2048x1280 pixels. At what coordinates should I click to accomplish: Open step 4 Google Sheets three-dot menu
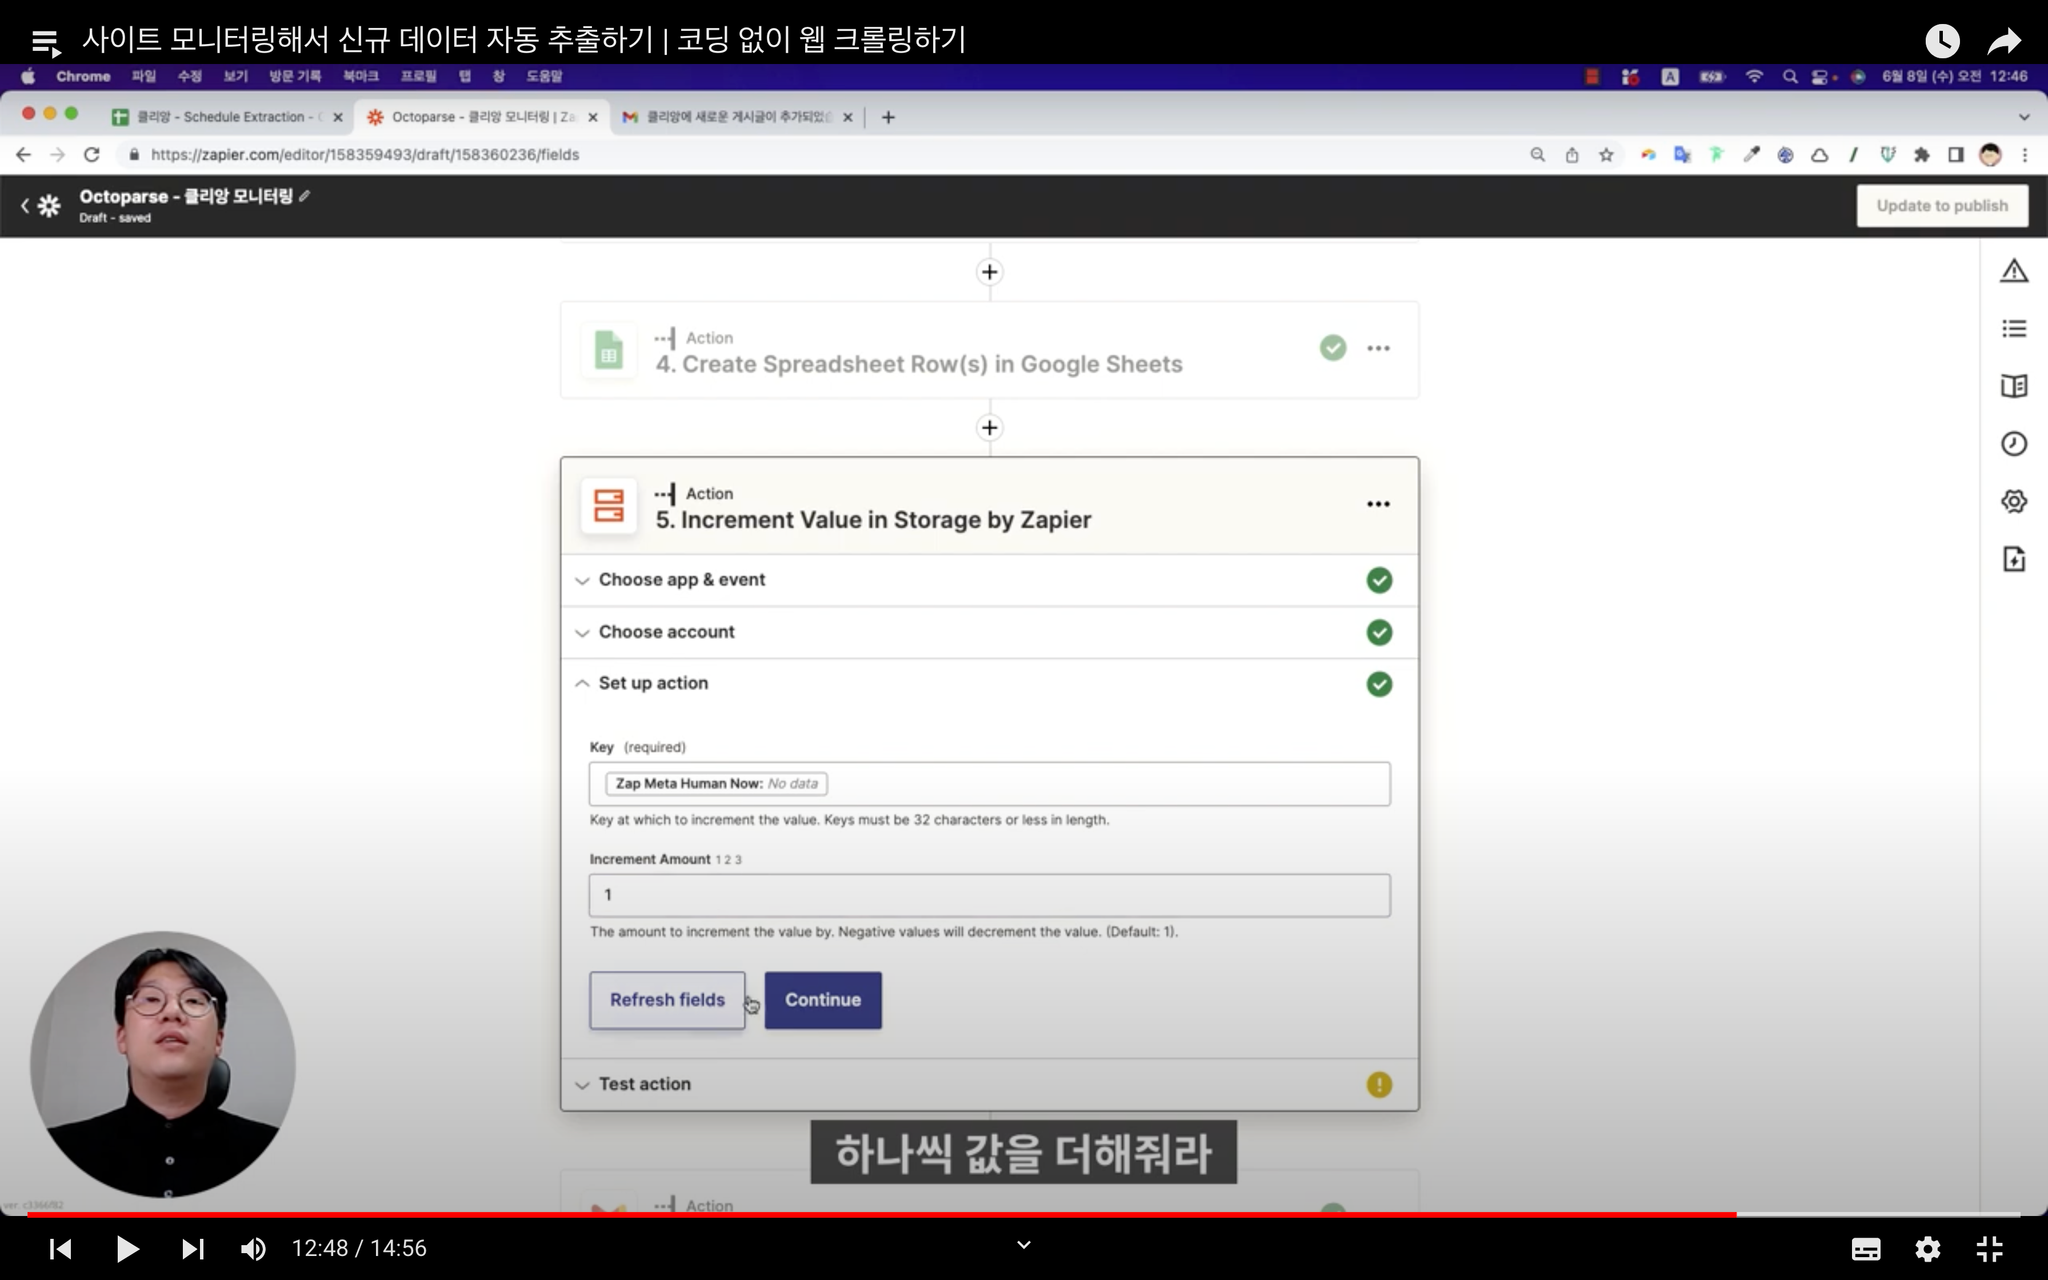1378,348
